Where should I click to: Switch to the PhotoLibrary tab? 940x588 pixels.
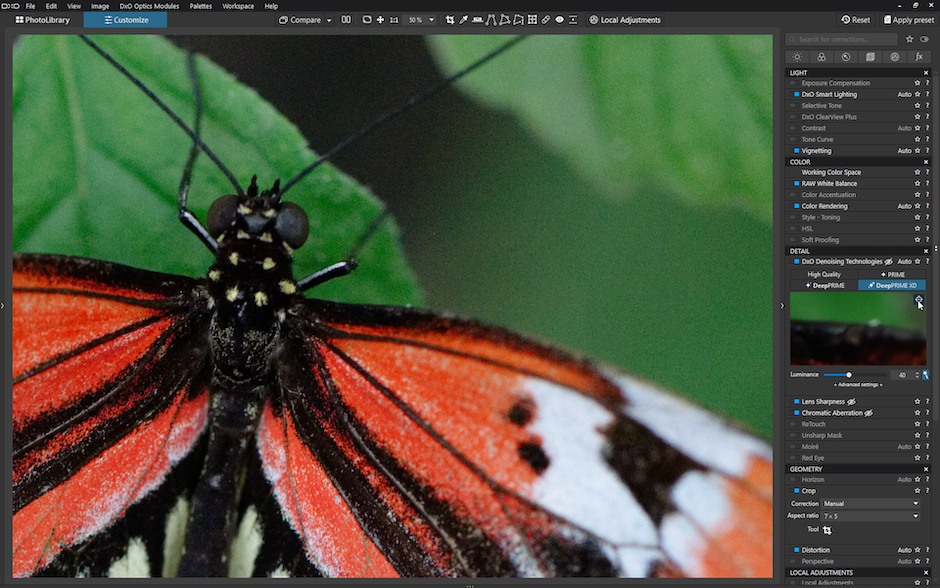[43, 20]
